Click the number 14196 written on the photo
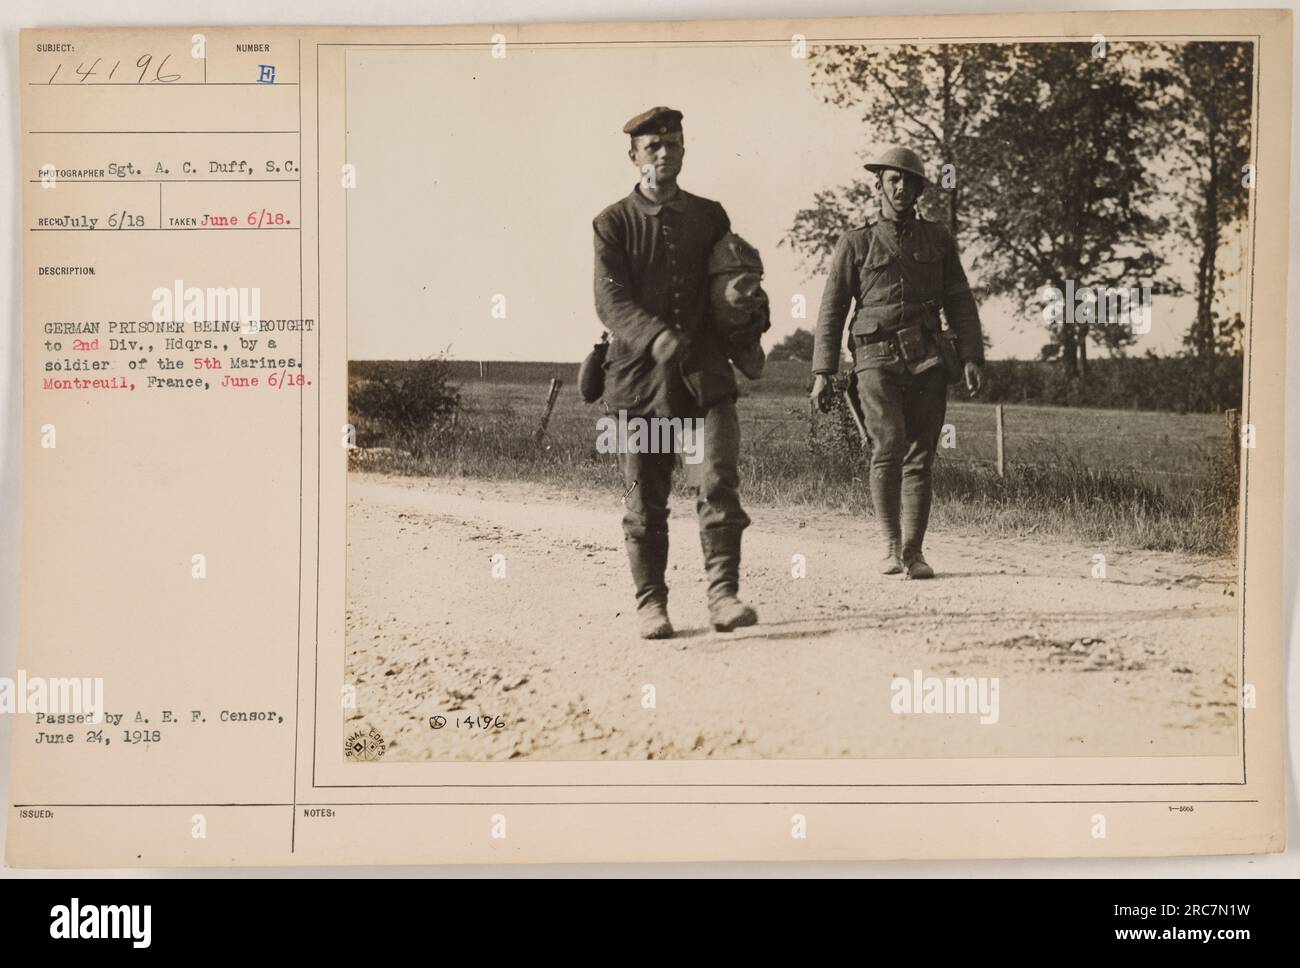1300x968 pixels. click(x=481, y=723)
